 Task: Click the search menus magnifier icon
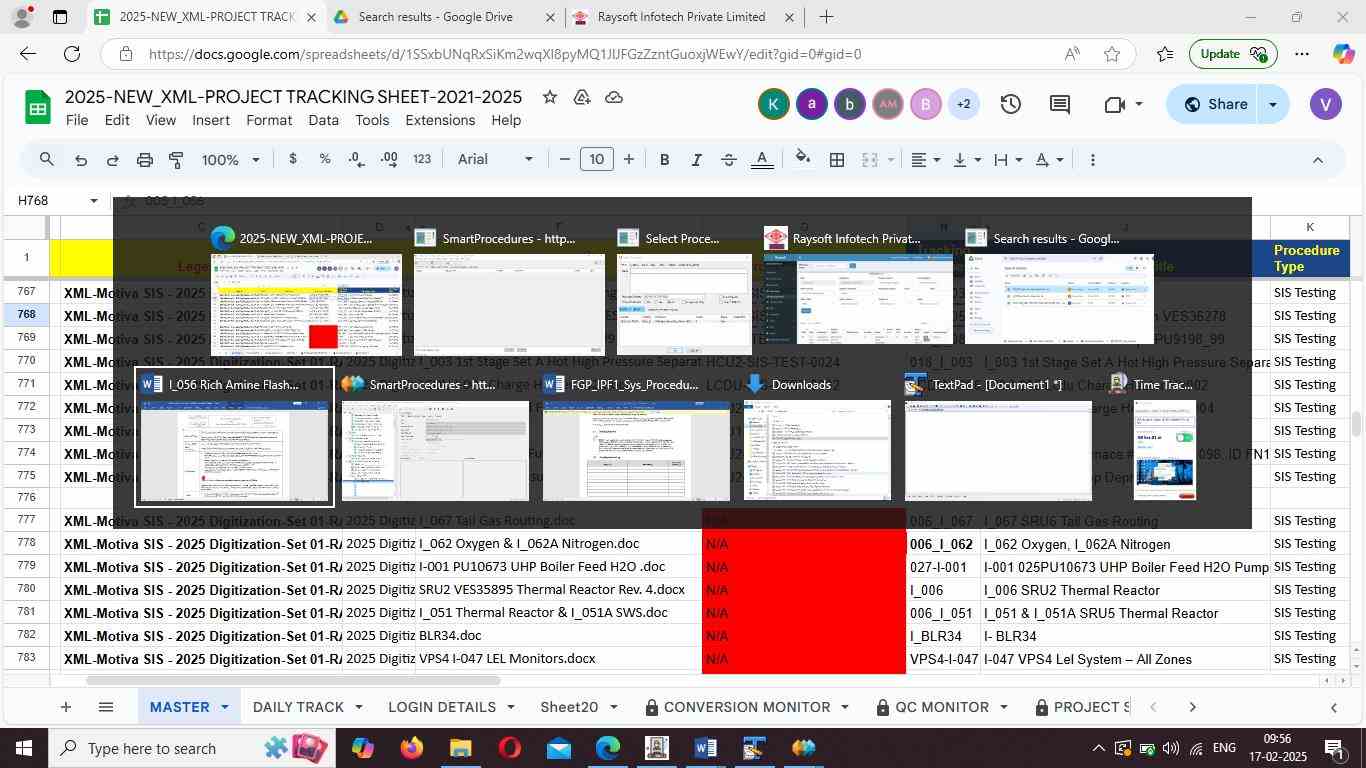pyautogui.click(x=47, y=160)
